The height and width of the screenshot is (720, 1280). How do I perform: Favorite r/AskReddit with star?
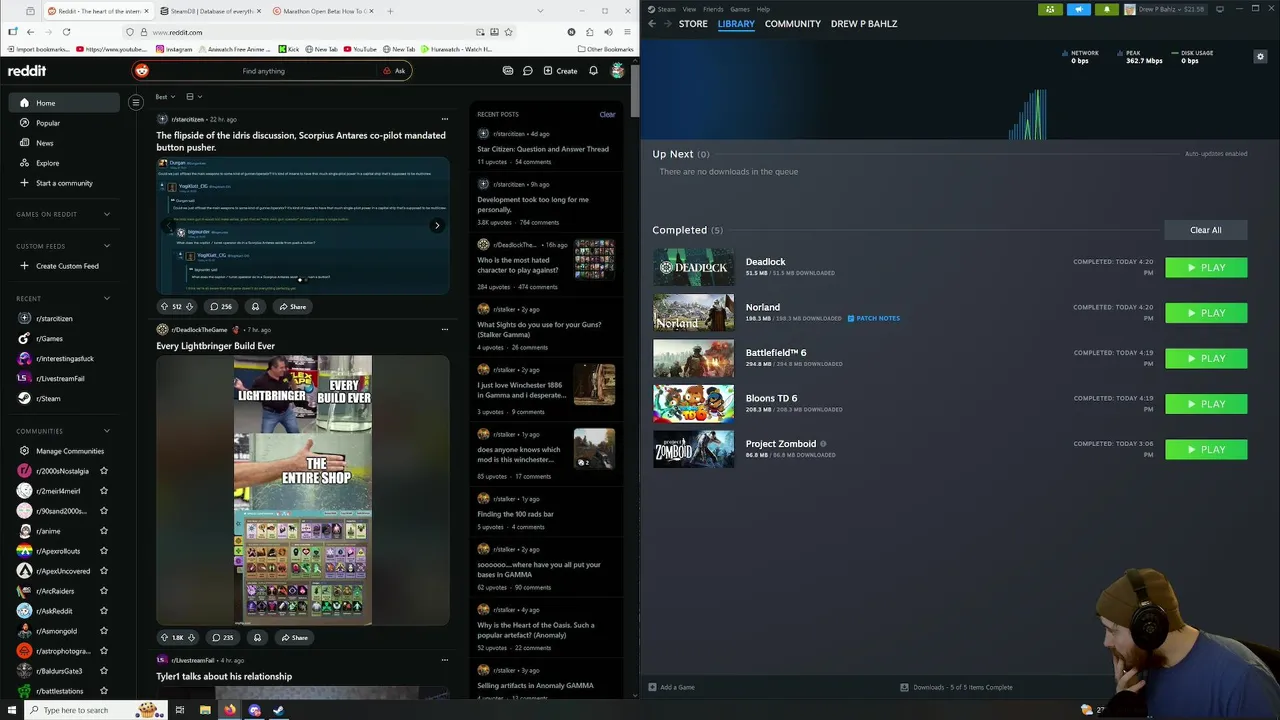[103, 611]
